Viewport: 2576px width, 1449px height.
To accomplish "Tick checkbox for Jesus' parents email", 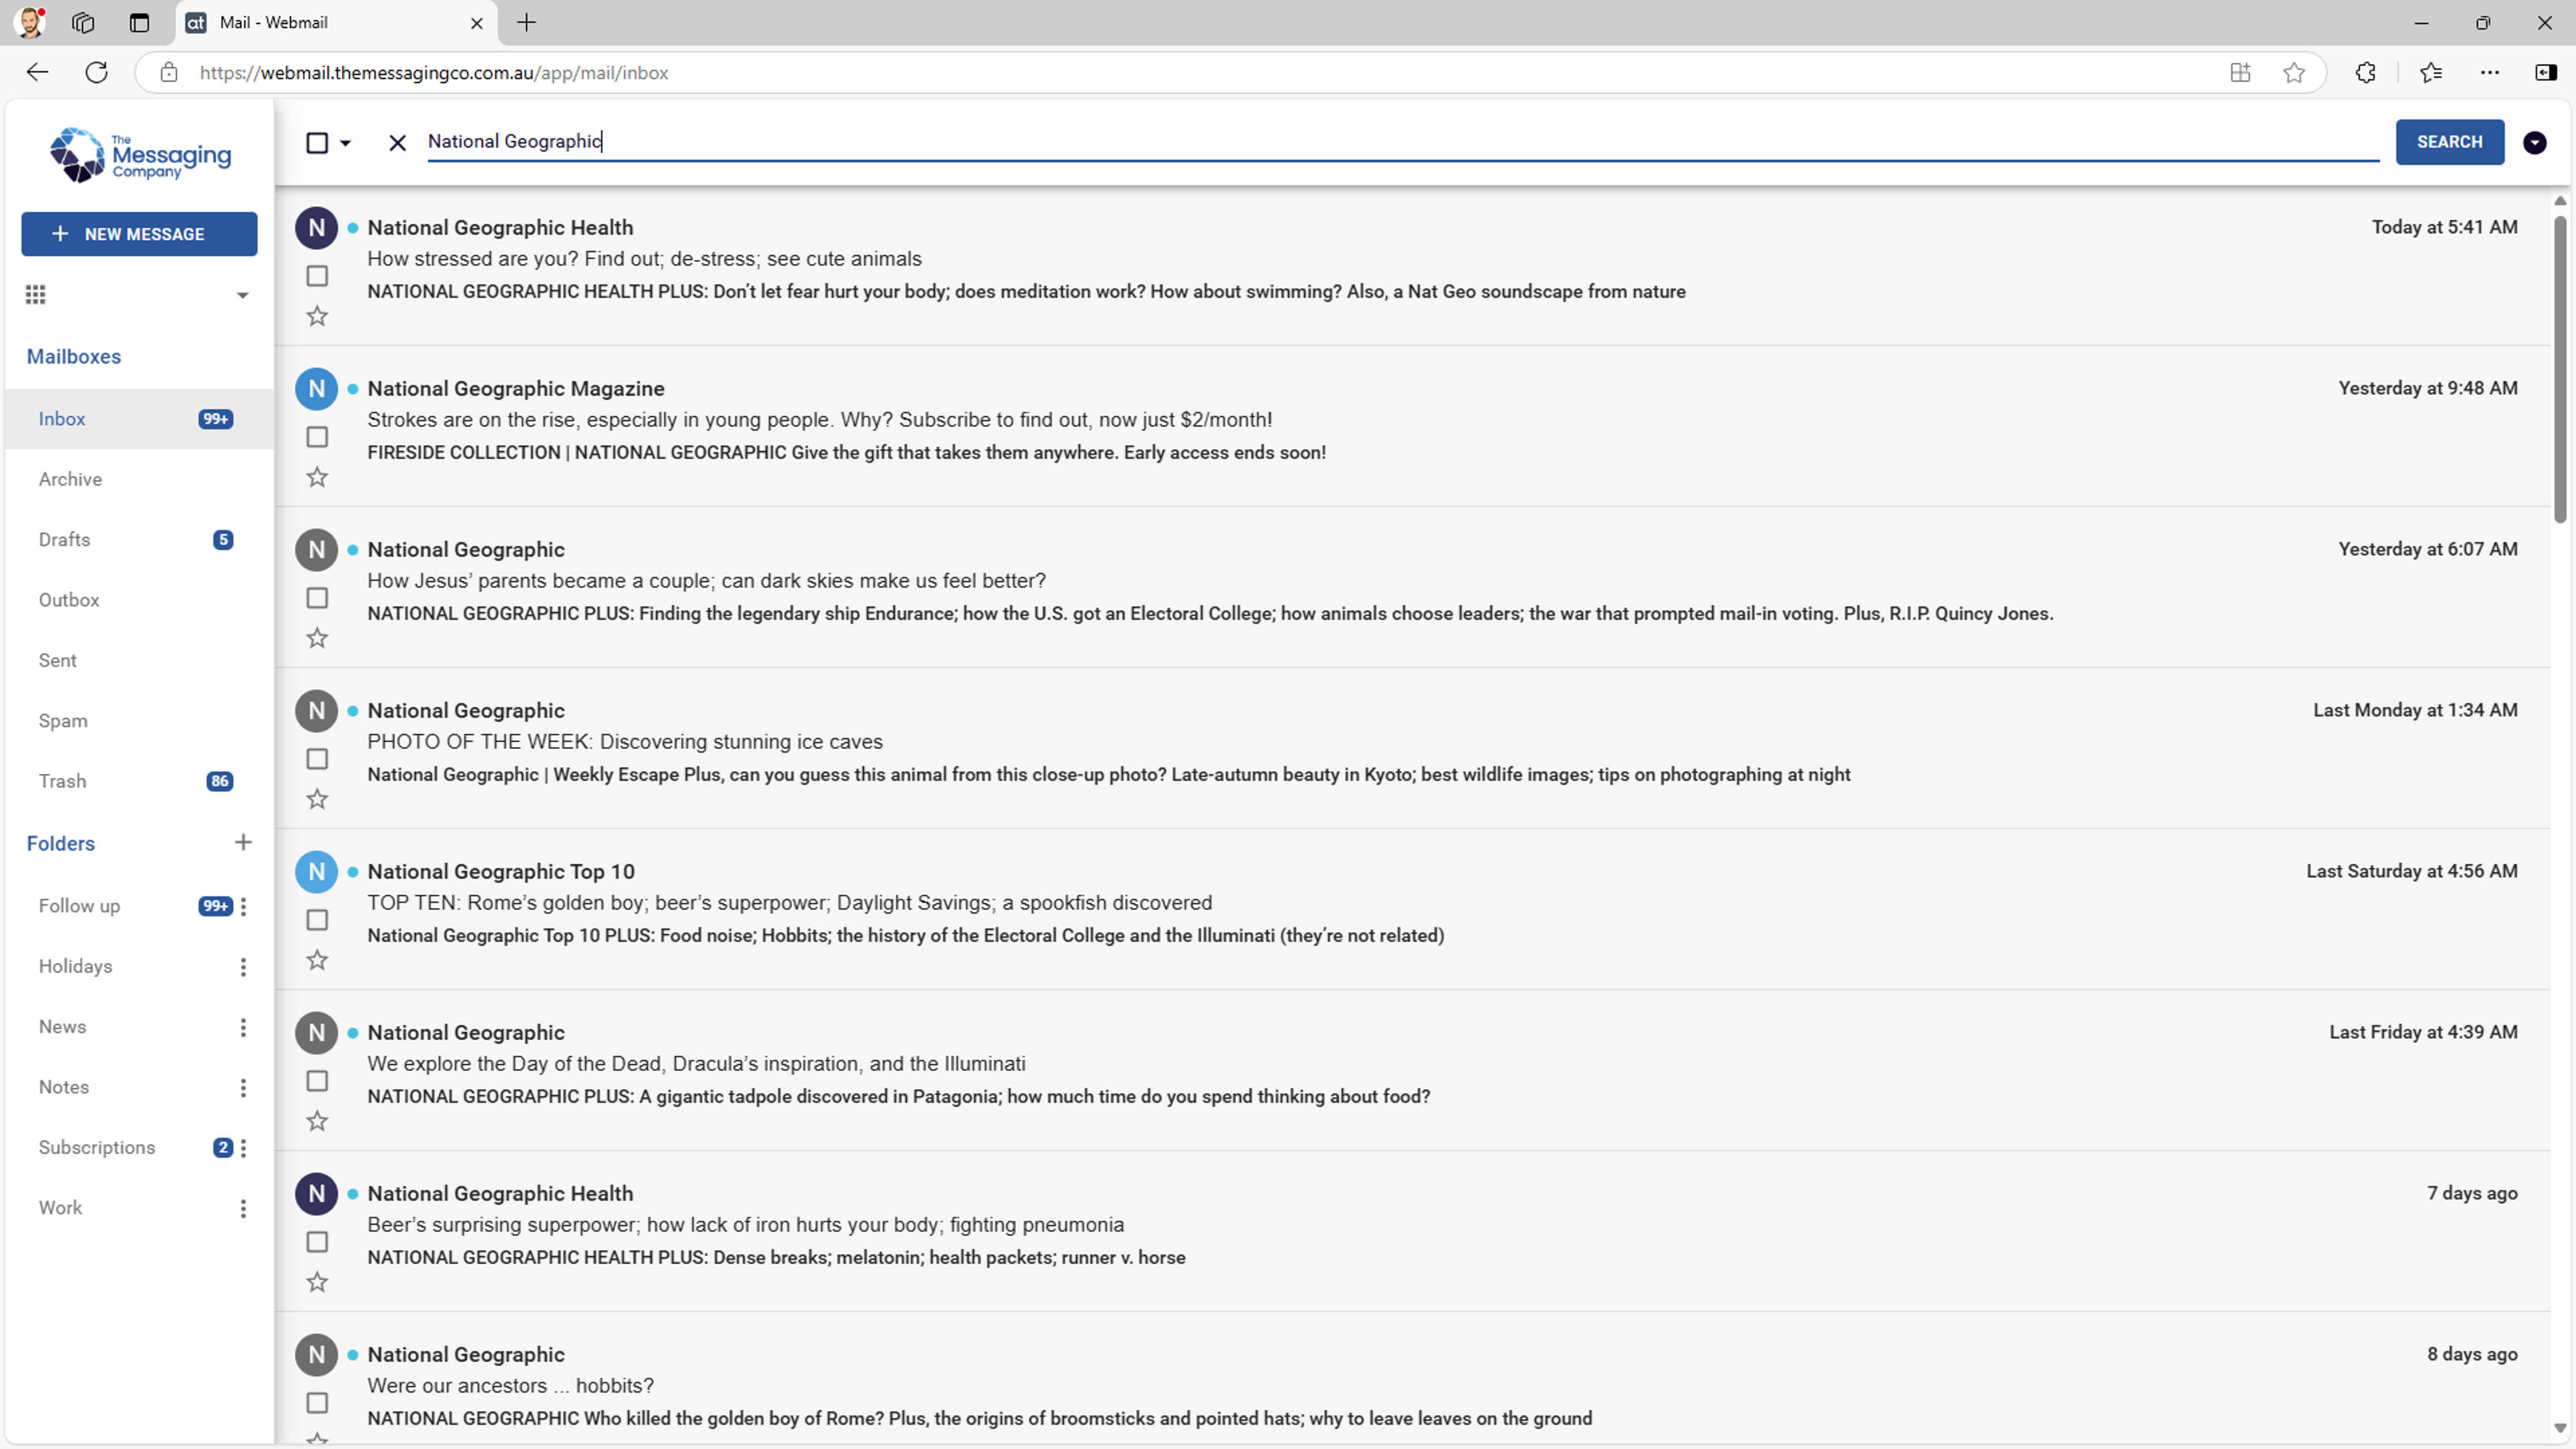I will 317,598.
